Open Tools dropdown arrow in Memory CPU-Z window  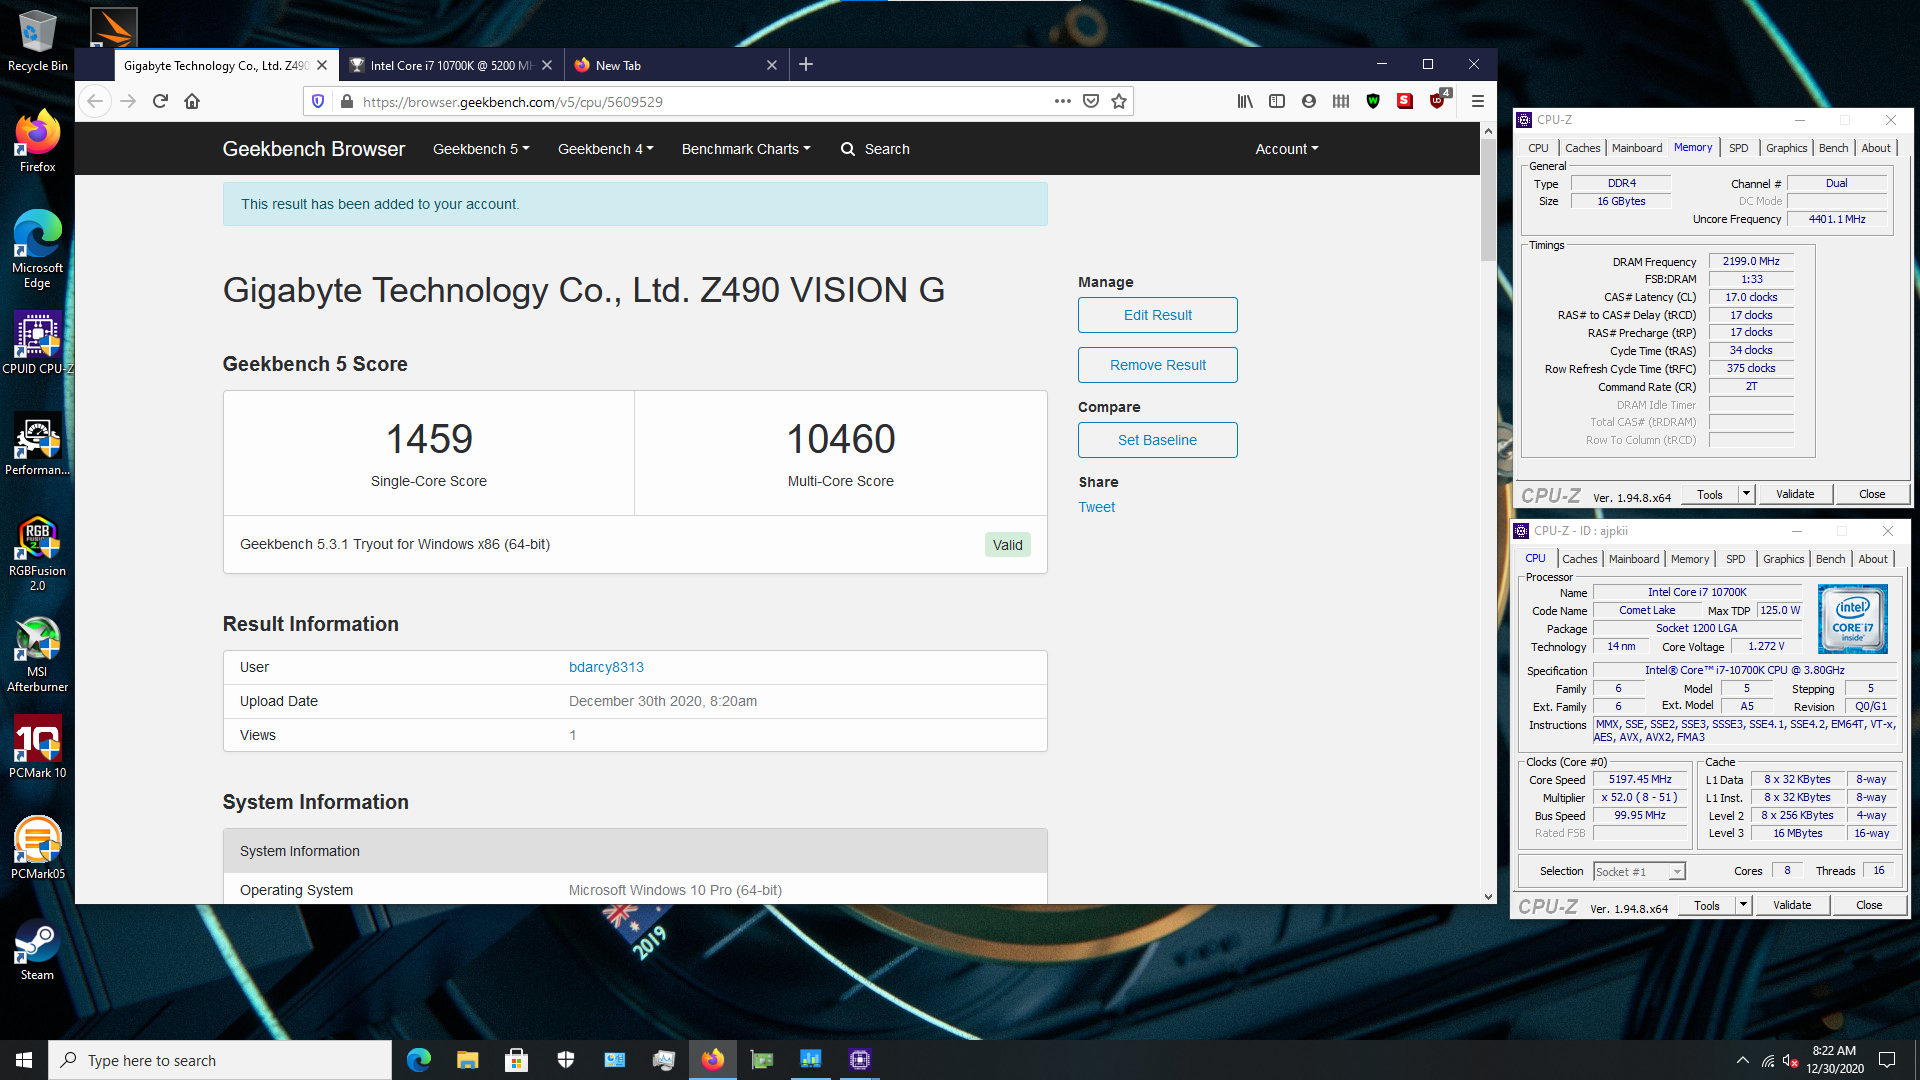coord(1746,494)
